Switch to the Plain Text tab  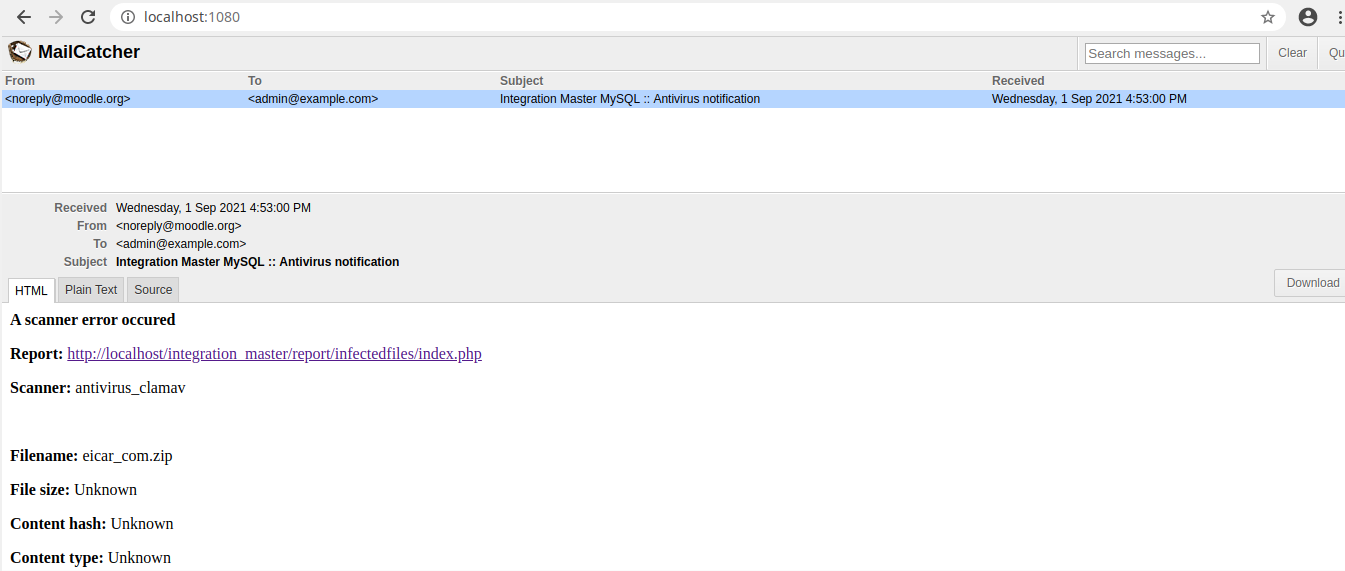pos(91,290)
